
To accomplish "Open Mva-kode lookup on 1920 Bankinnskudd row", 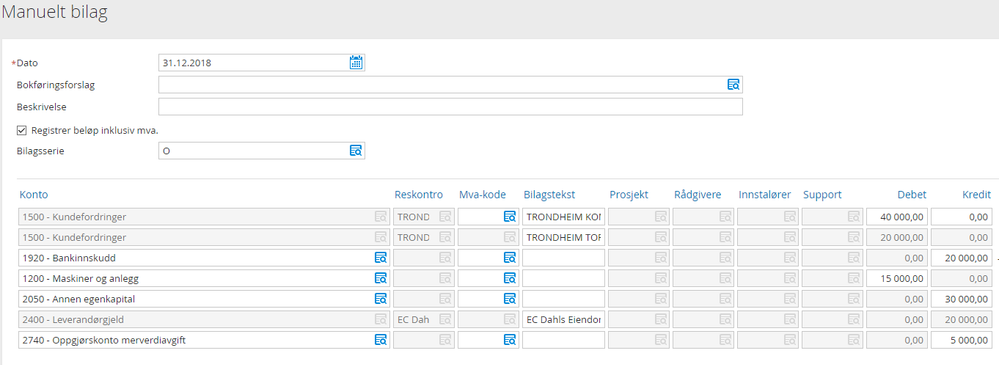I will [x=510, y=258].
